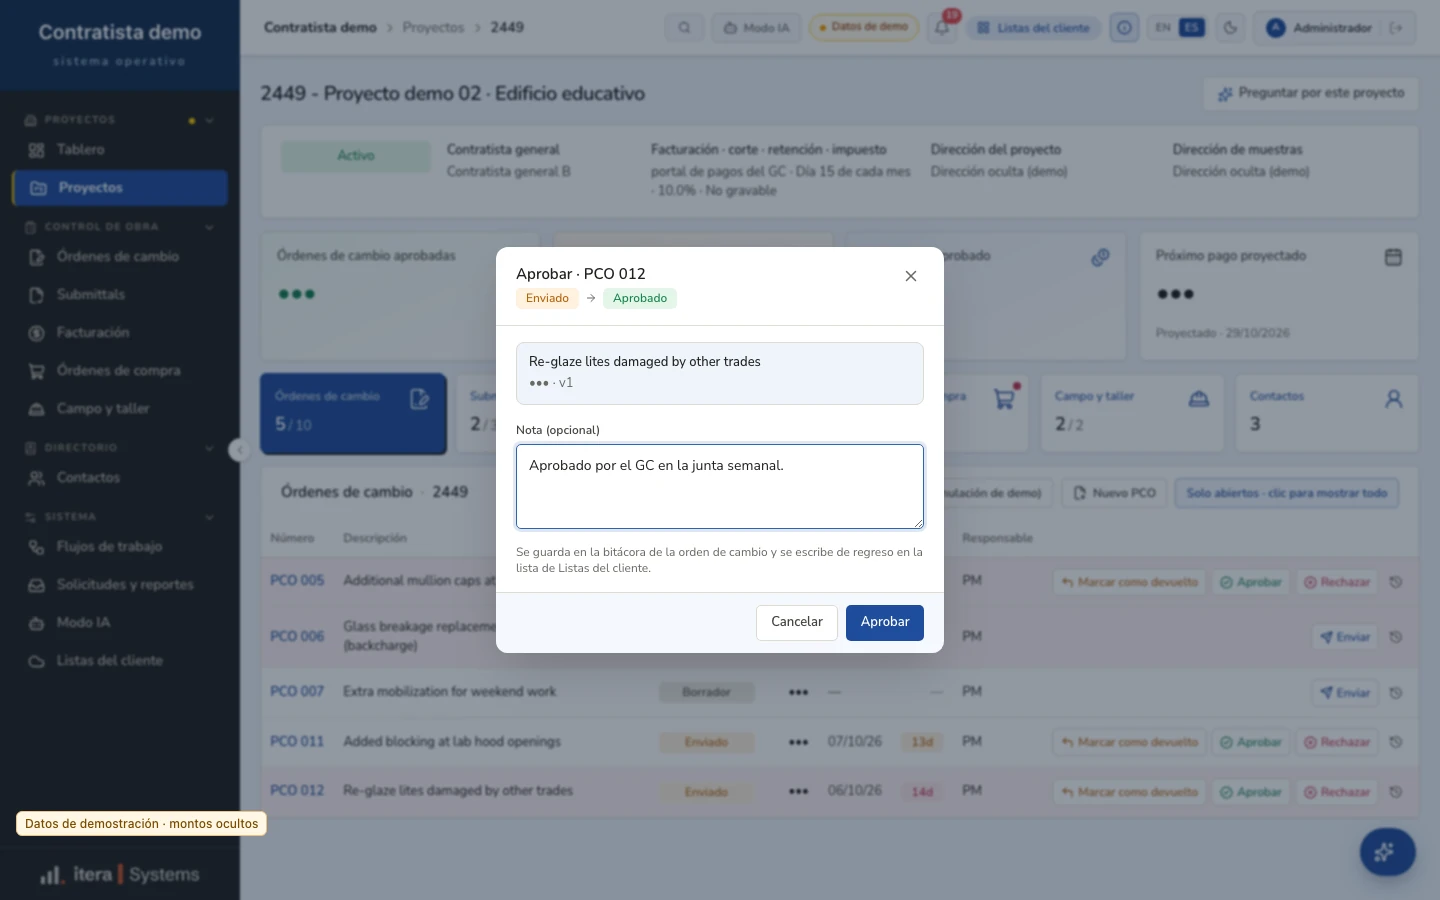Create a Nuevo PCO
The height and width of the screenshot is (900, 1440).
(1114, 493)
